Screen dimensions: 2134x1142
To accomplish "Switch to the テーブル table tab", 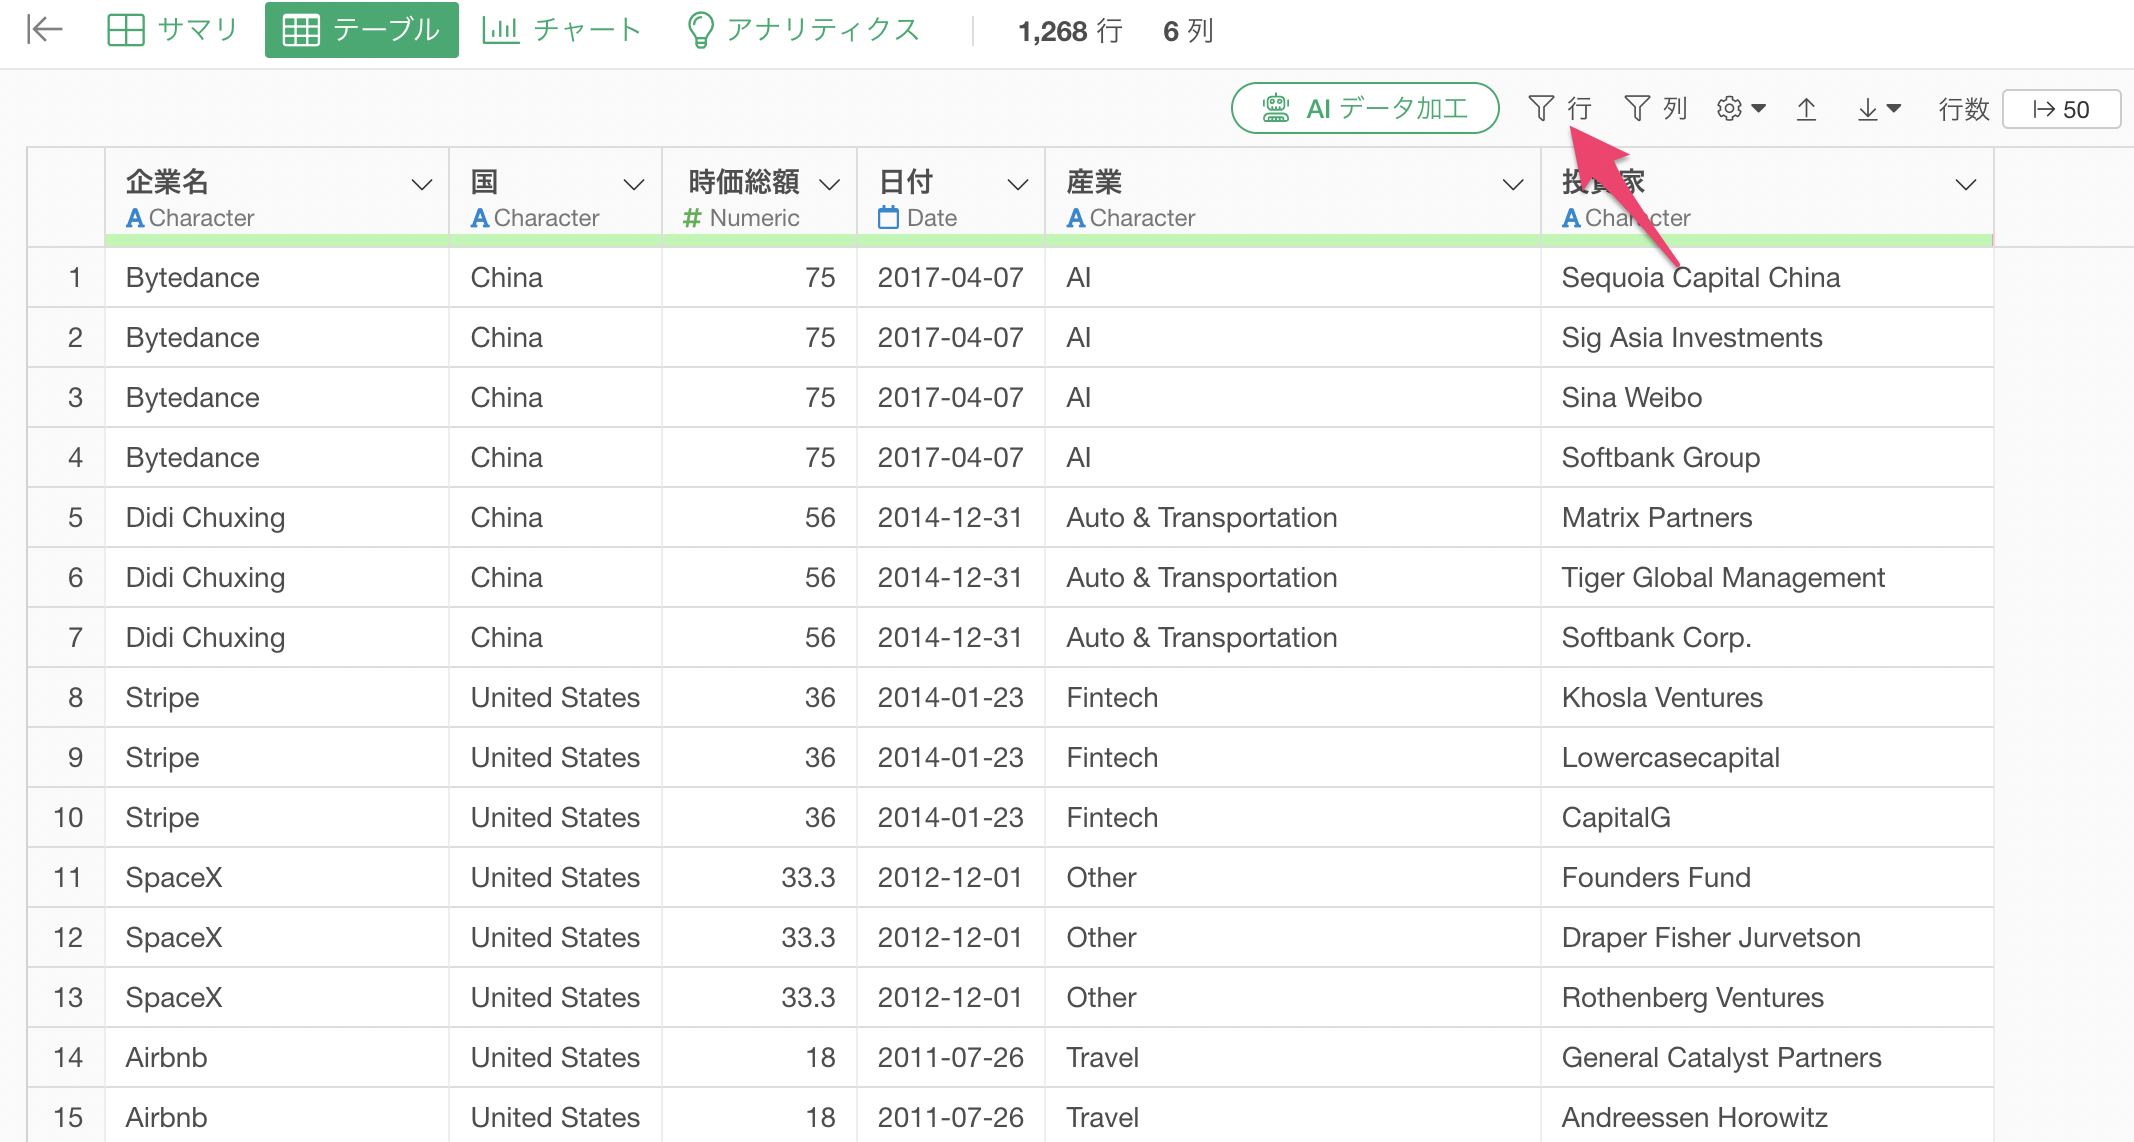I will tap(362, 30).
